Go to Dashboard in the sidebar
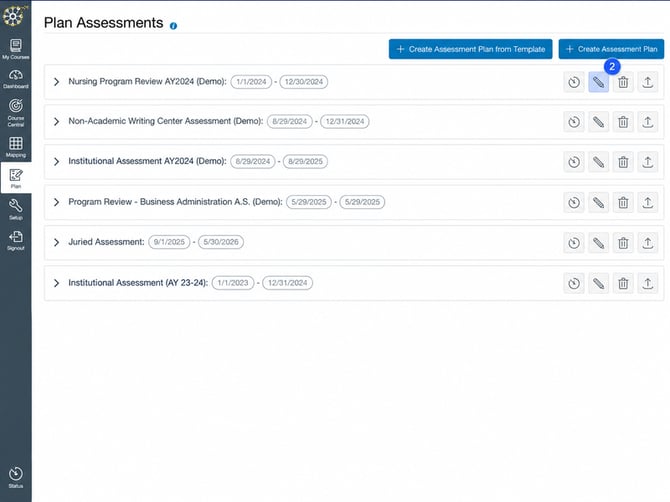Image resolution: width=670 pixels, height=502 pixels. (x=16, y=79)
